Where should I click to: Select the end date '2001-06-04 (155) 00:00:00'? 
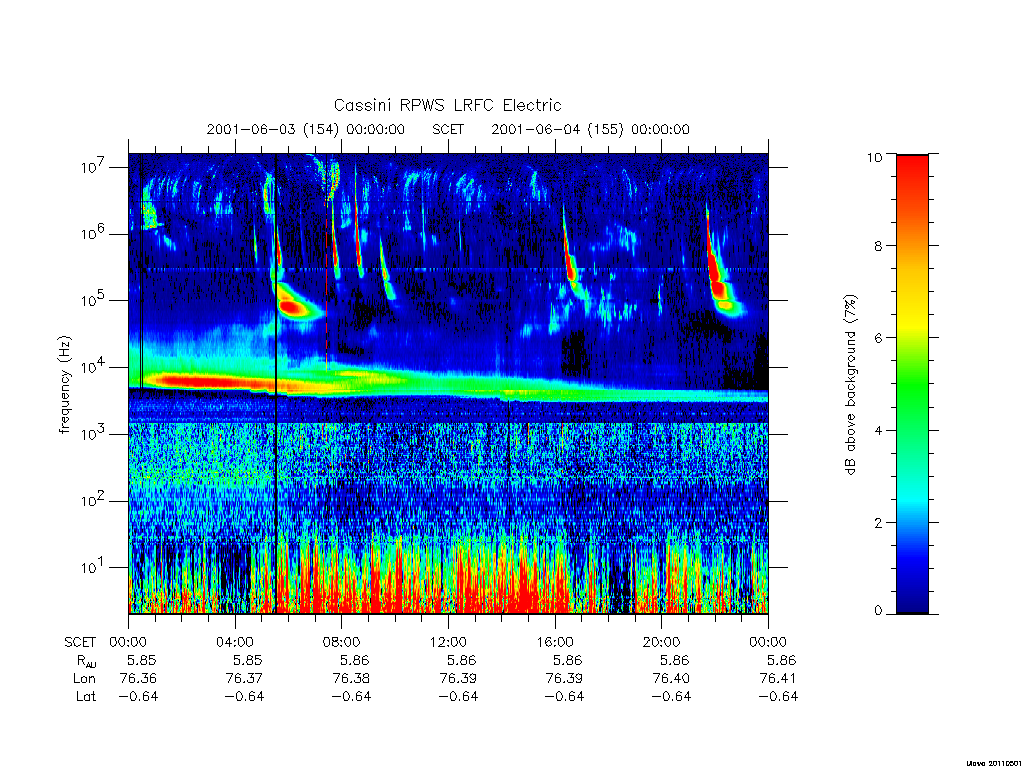click(590, 129)
